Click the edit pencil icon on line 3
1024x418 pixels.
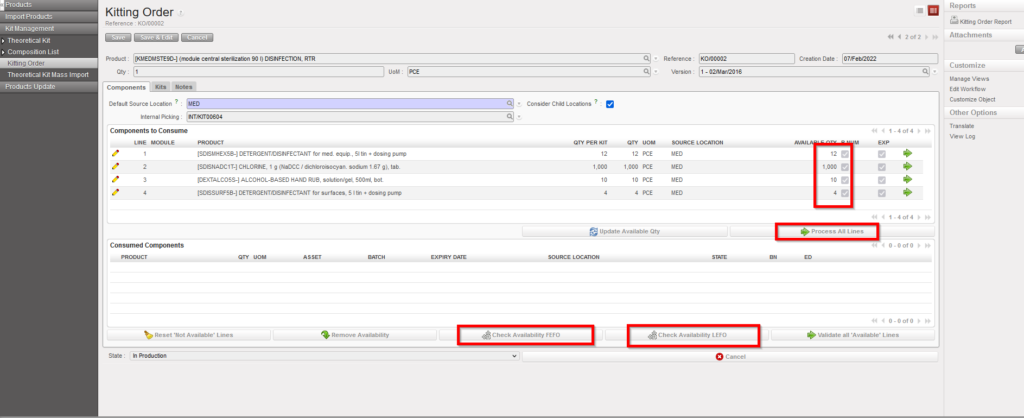116,179
